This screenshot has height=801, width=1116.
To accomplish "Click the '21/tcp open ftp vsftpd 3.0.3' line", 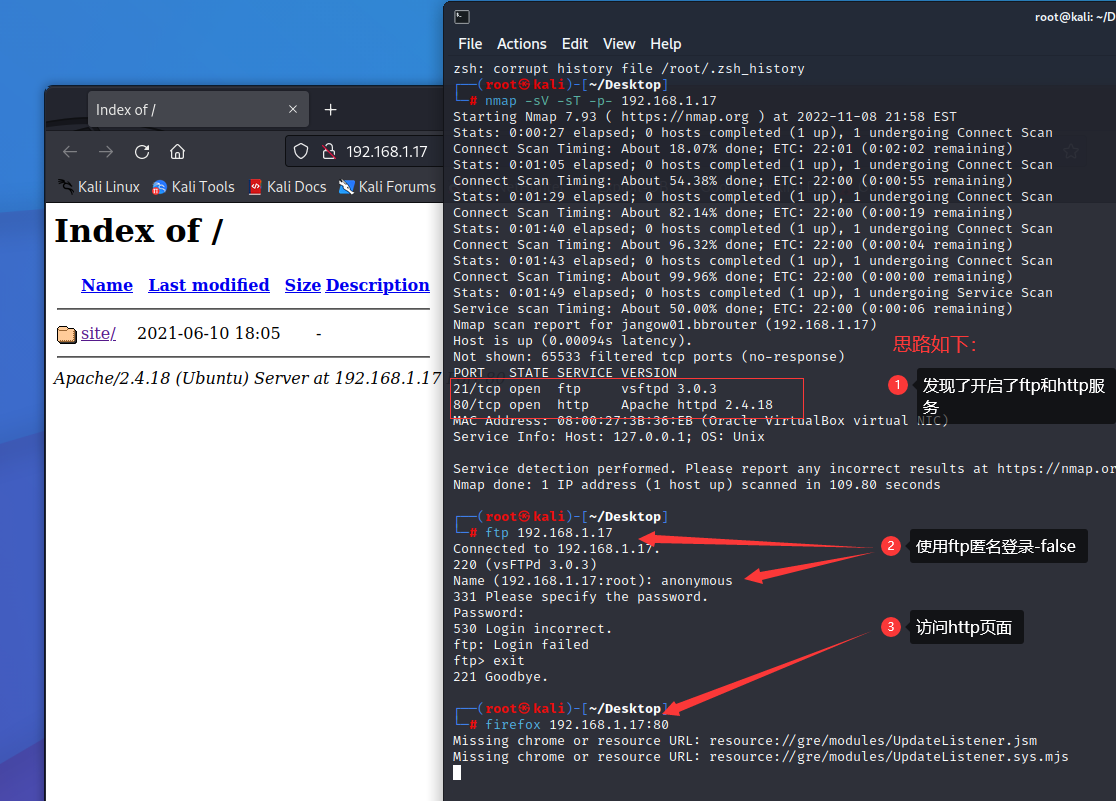I will click(585, 389).
